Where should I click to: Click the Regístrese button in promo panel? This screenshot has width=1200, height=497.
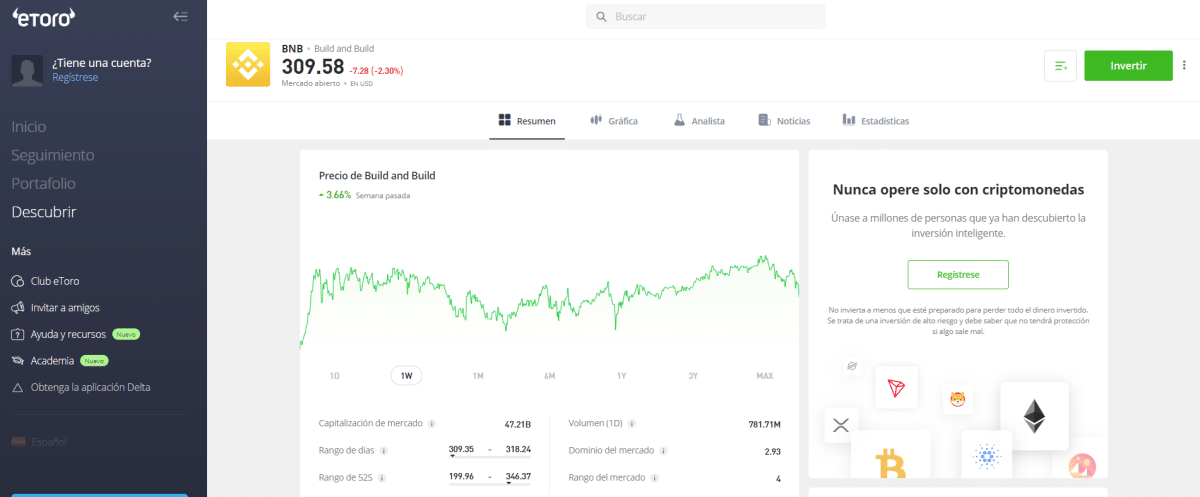tap(957, 274)
